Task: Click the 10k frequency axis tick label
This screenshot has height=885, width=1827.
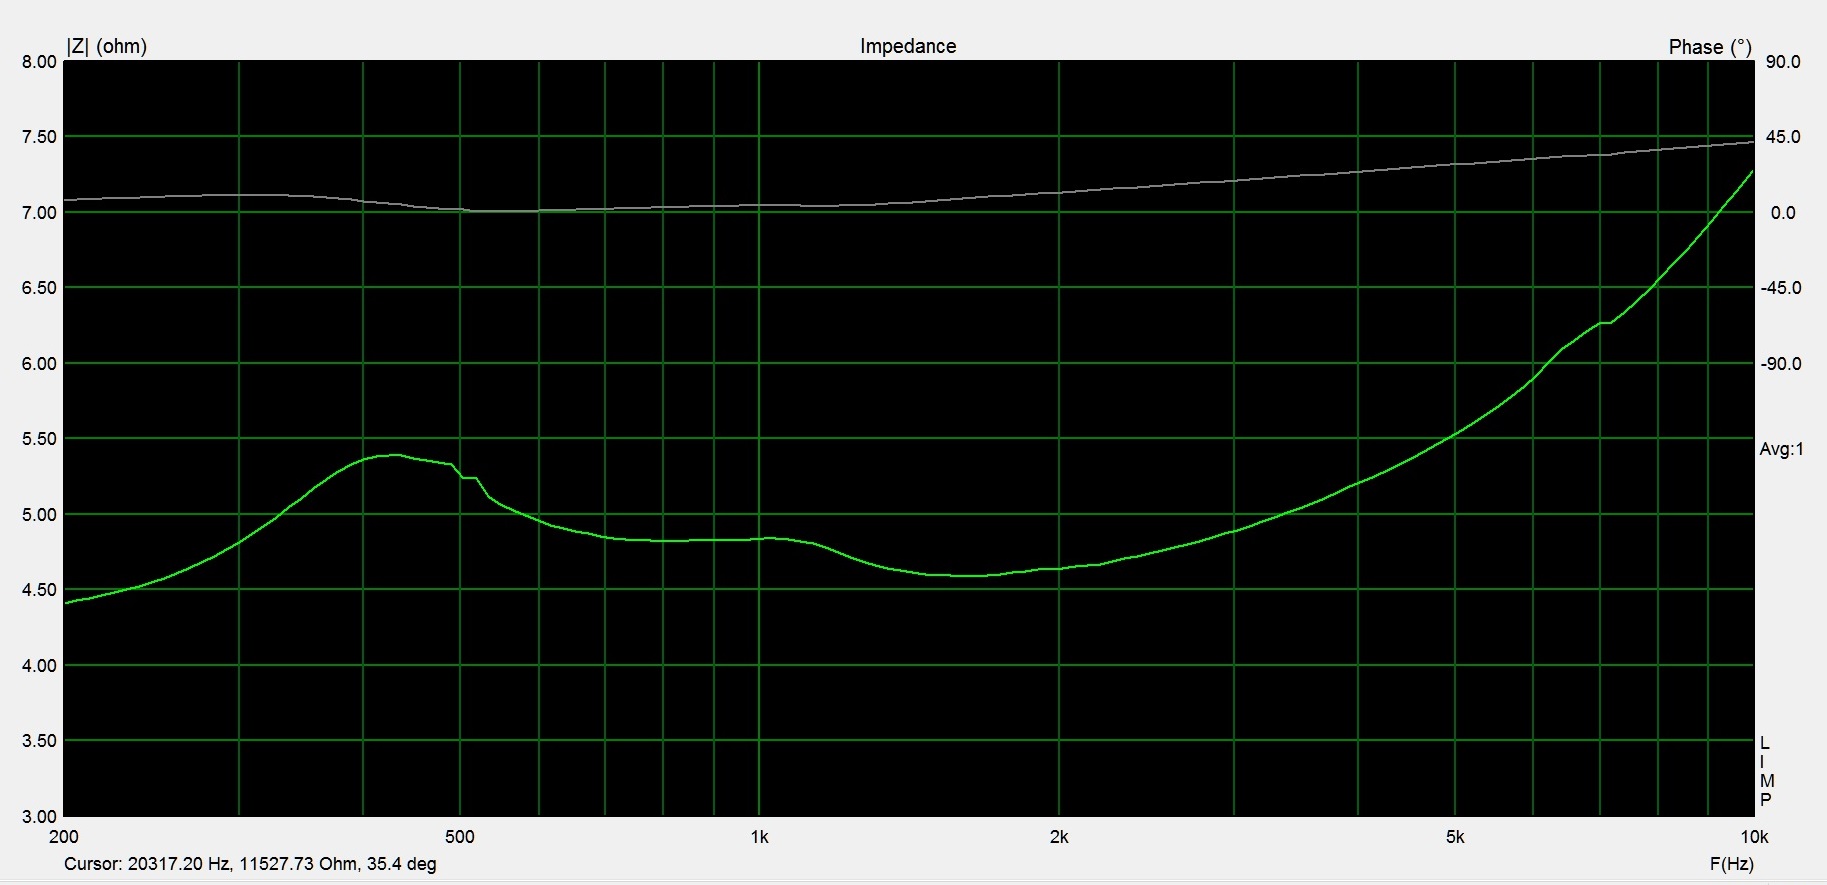Action: click(1754, 837)
